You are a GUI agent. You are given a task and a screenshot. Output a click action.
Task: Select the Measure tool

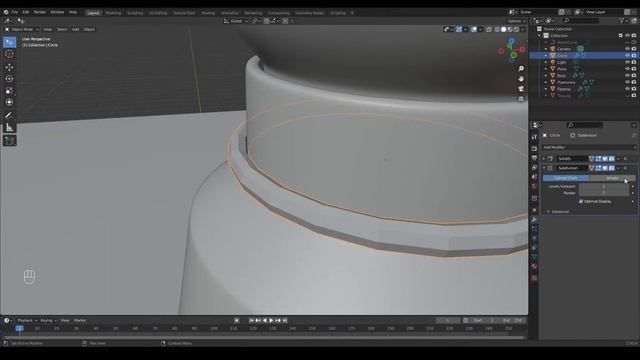tap(9, 127)
